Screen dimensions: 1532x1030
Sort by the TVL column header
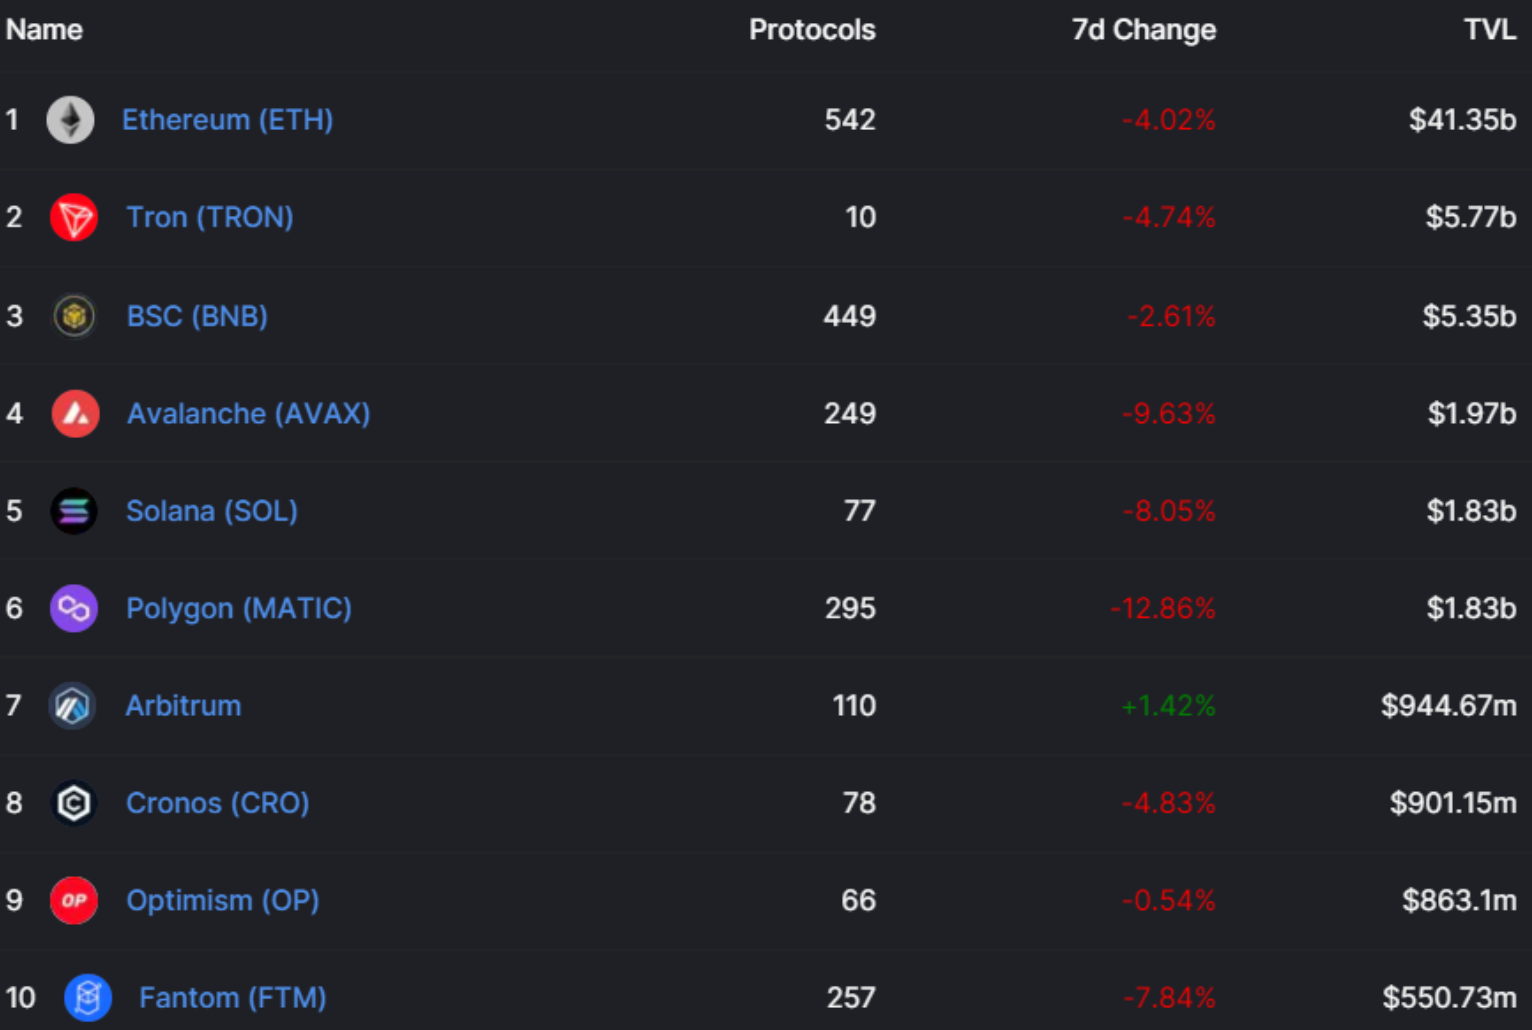(x=1490, y=30)
